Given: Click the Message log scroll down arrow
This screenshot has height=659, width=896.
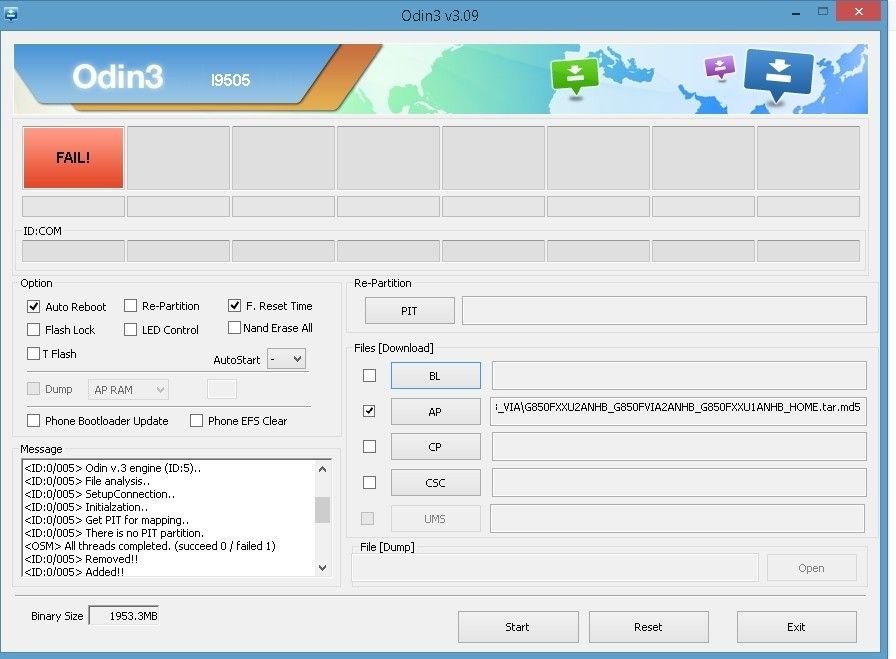Looking at the screenshot, I should [322, 568].
